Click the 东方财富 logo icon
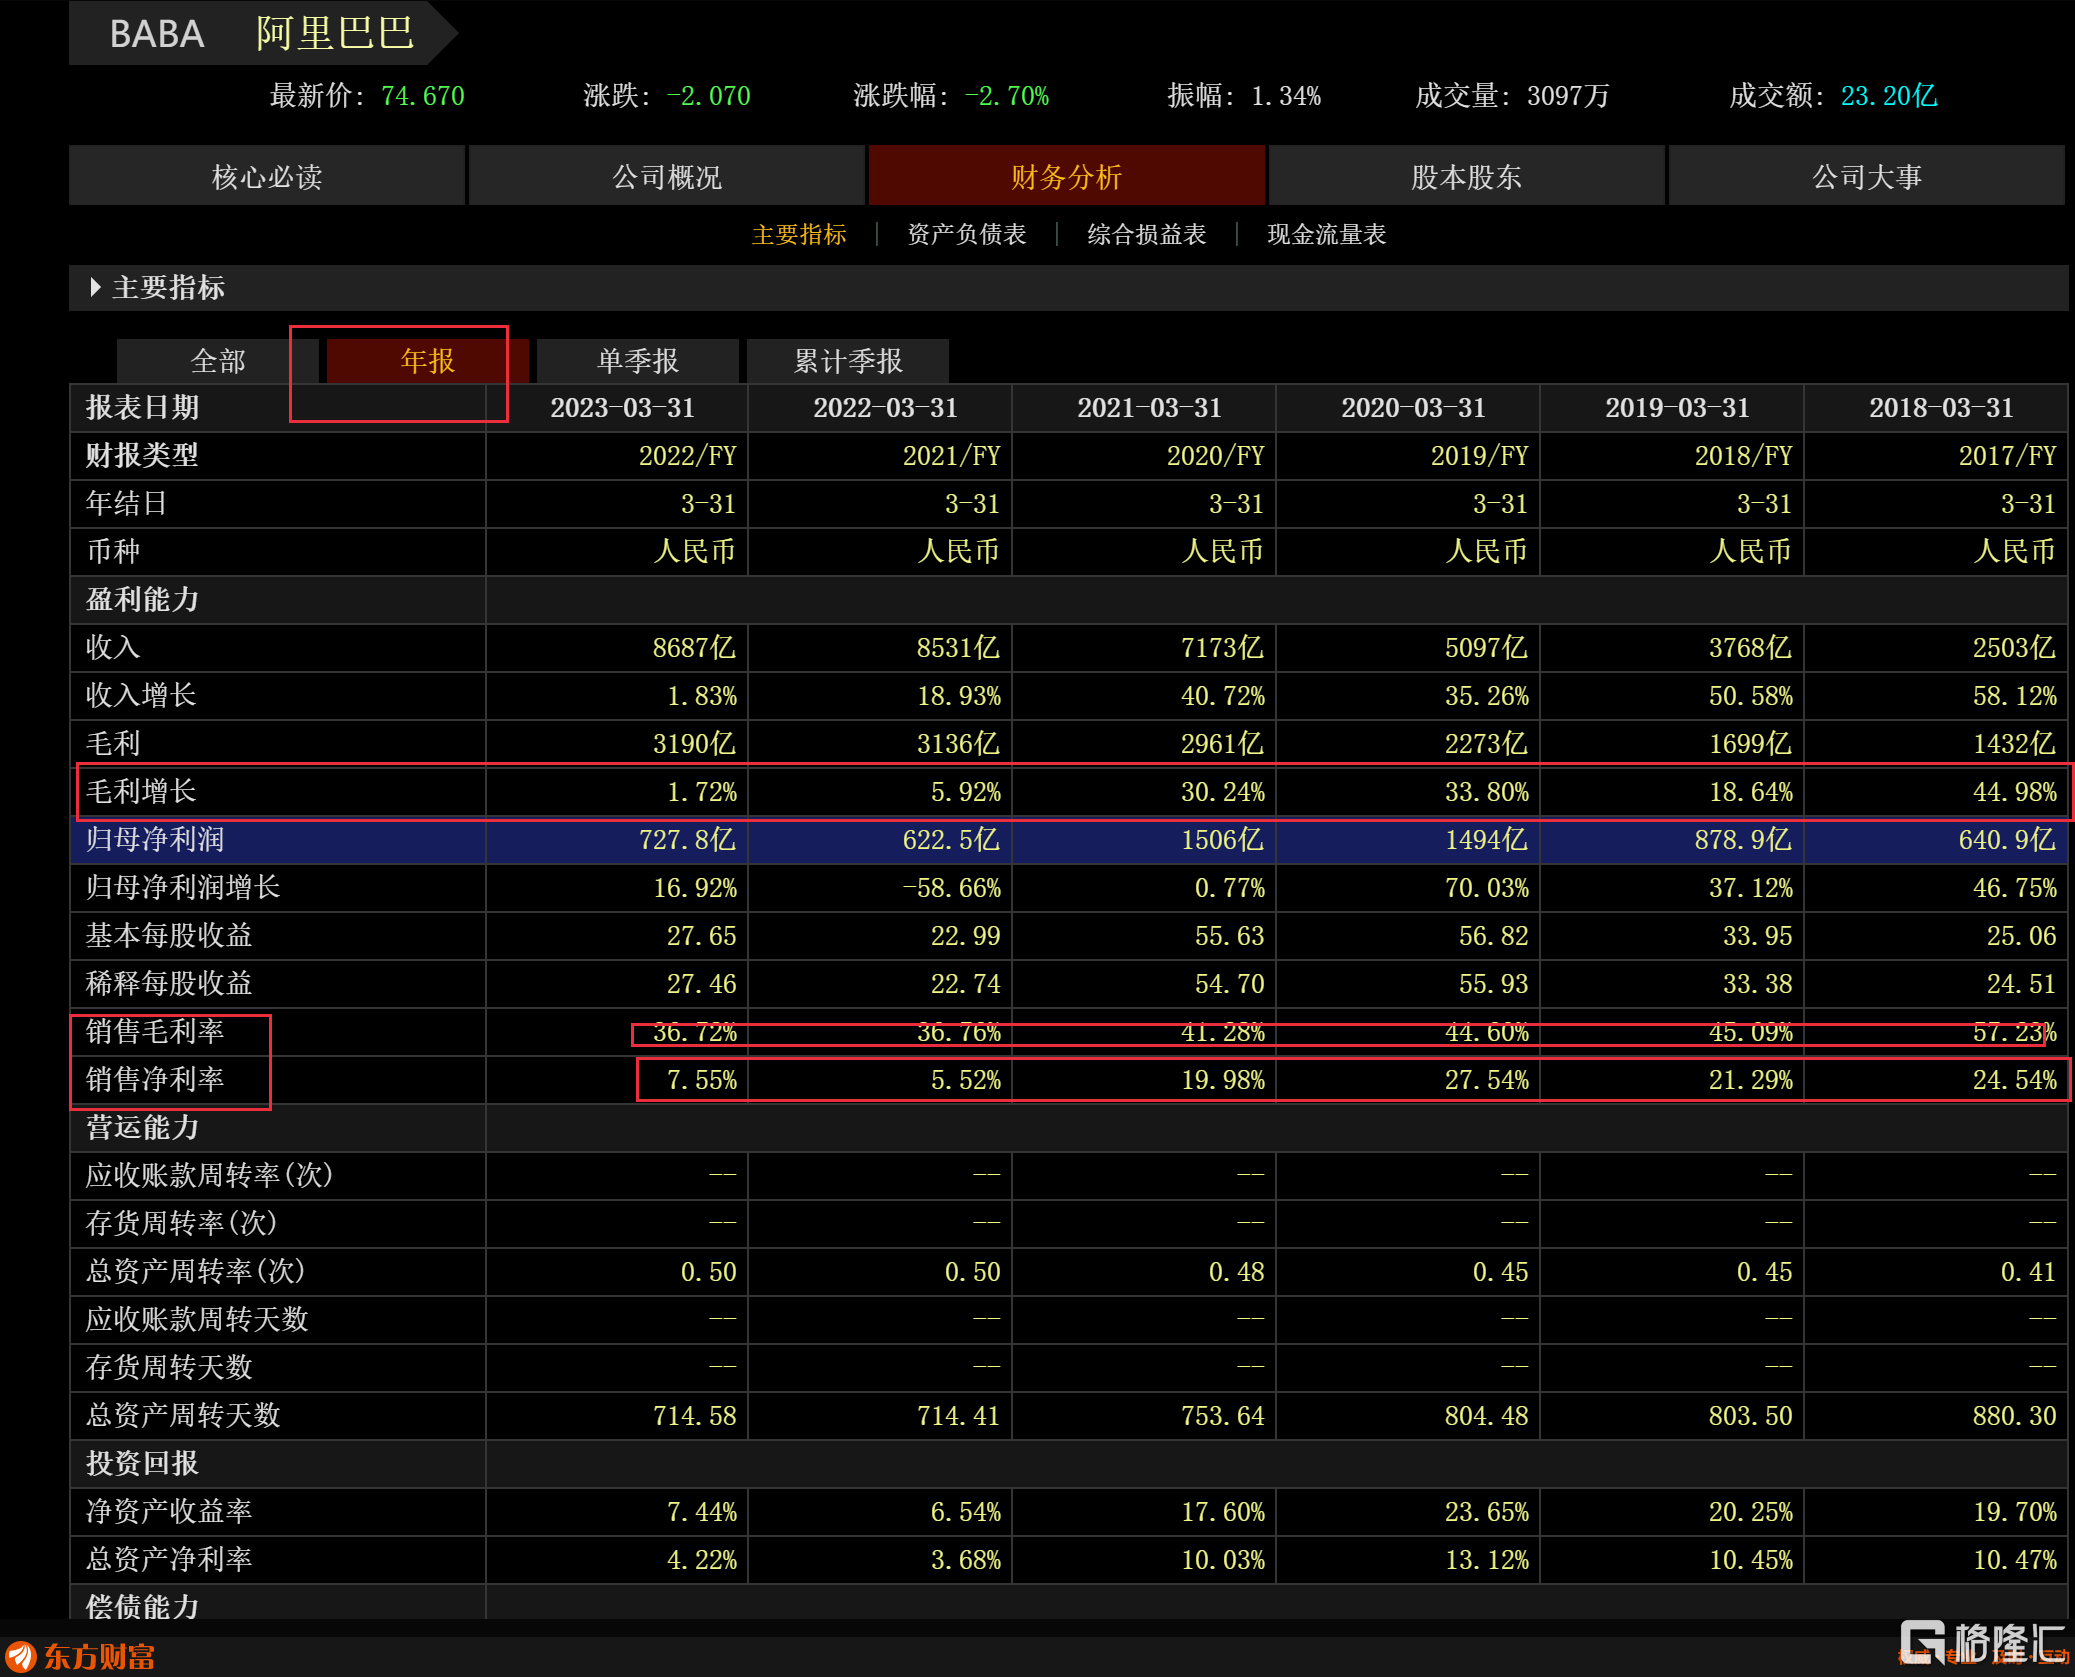 (21, 1656)
